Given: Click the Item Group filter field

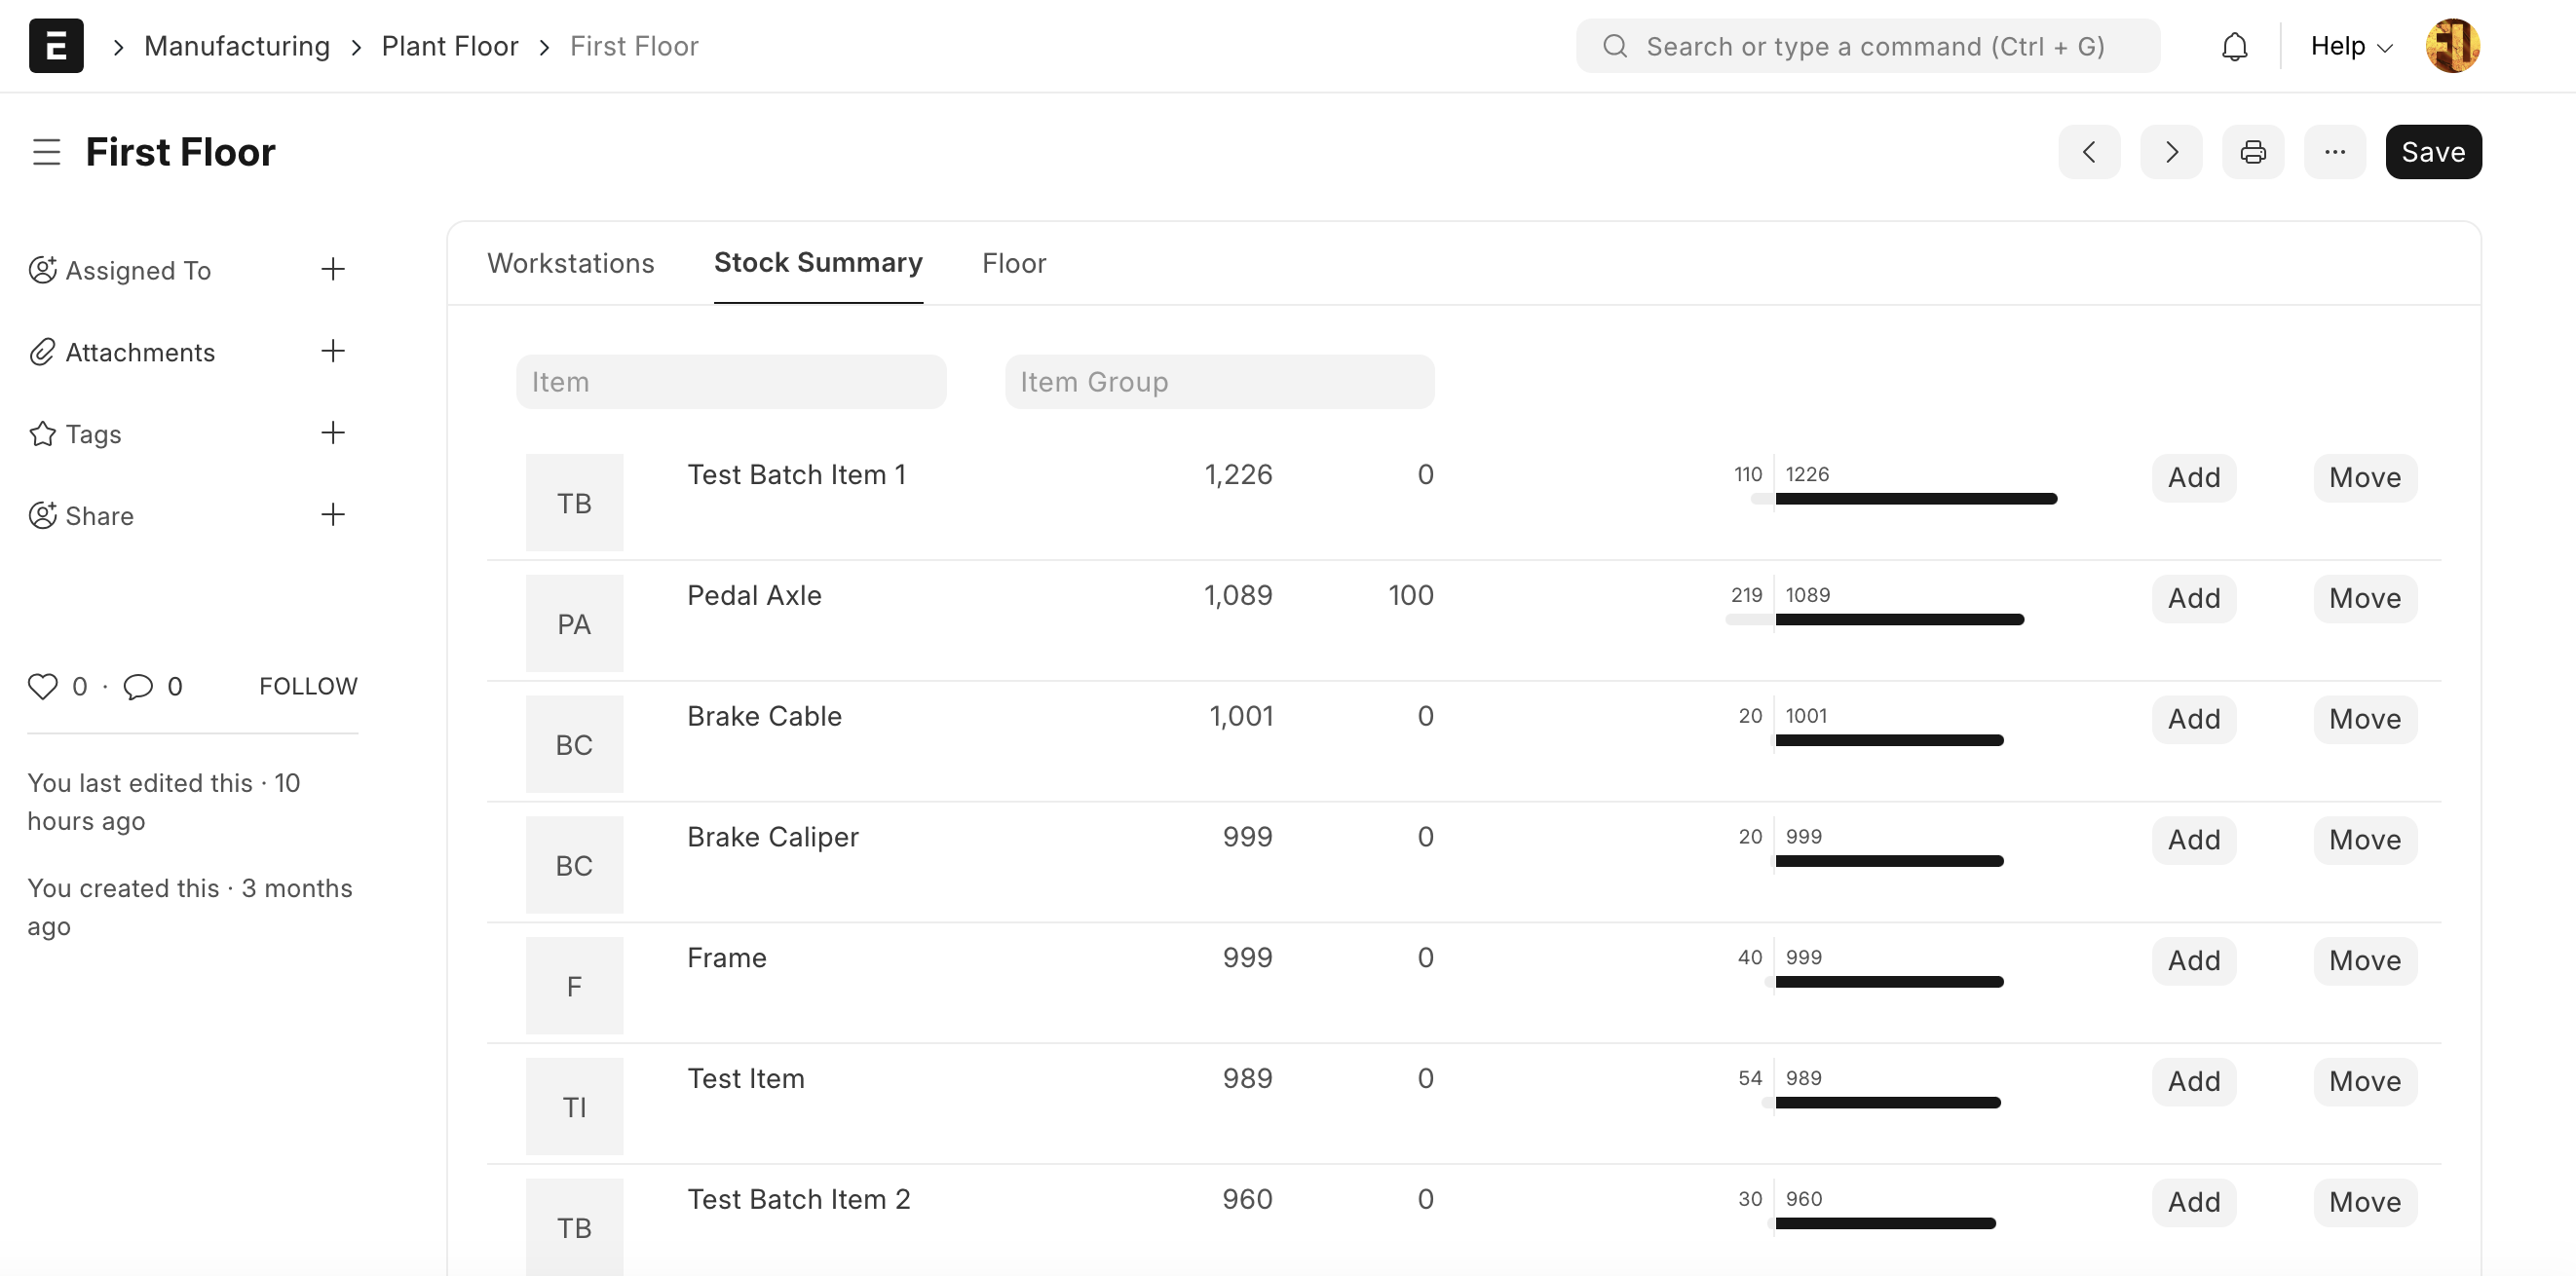Looking at the screenshot, I should (x=1219, y=382).
